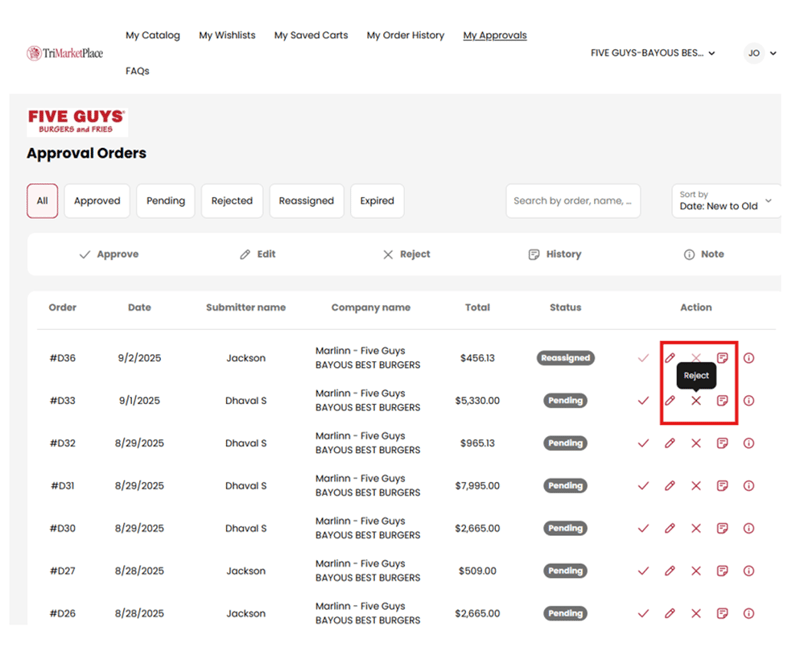Open history icon for order #D31
This screenshot has width=800, height=647.
tap(722, 486)
